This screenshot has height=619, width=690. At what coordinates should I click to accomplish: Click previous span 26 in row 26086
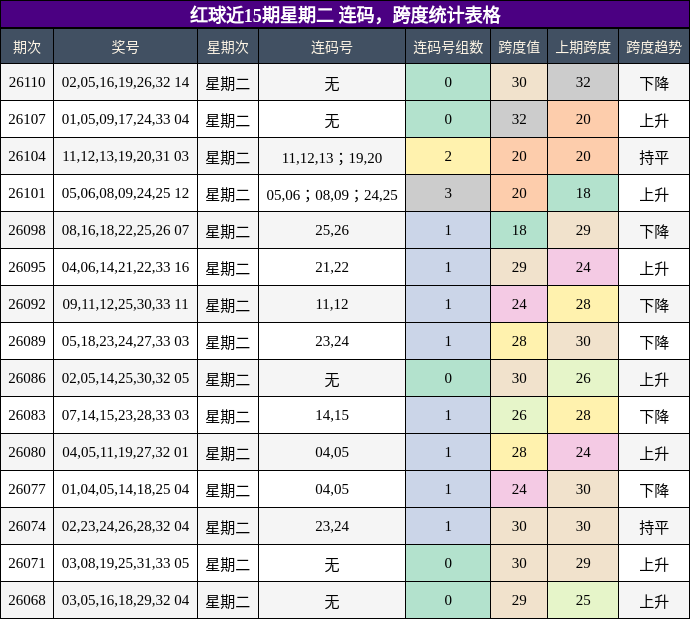click(x=583, y=378)
